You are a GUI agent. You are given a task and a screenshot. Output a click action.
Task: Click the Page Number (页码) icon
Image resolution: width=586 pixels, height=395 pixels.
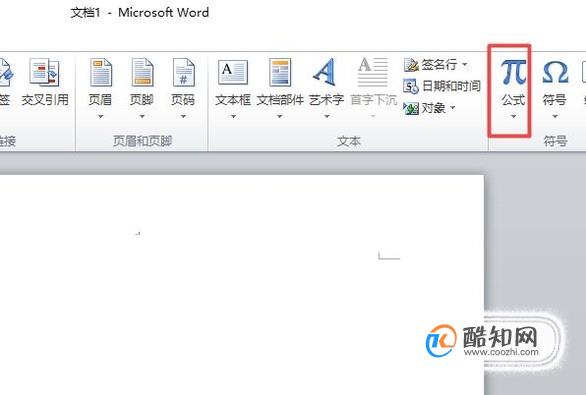[x=183, y=72]
